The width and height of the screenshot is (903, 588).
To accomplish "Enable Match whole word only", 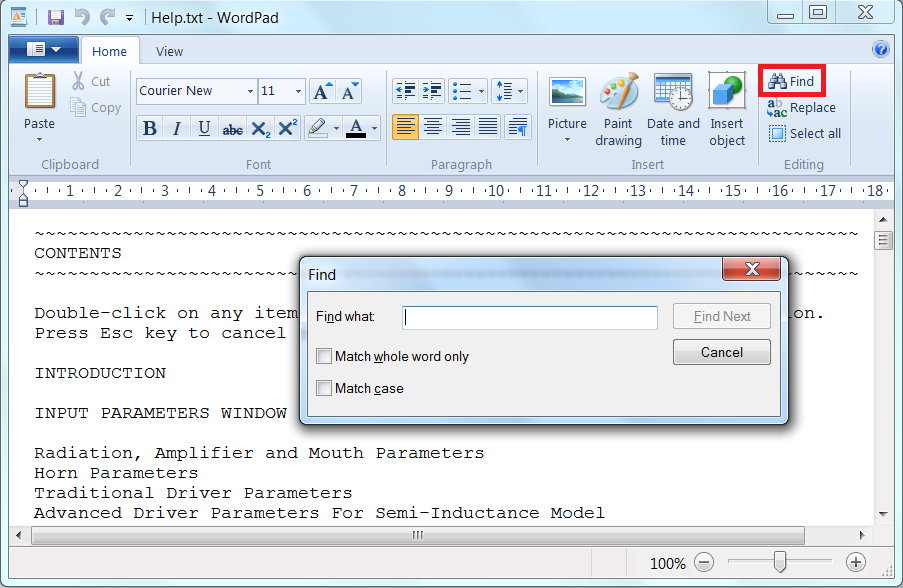I will [x=324, y=356].
